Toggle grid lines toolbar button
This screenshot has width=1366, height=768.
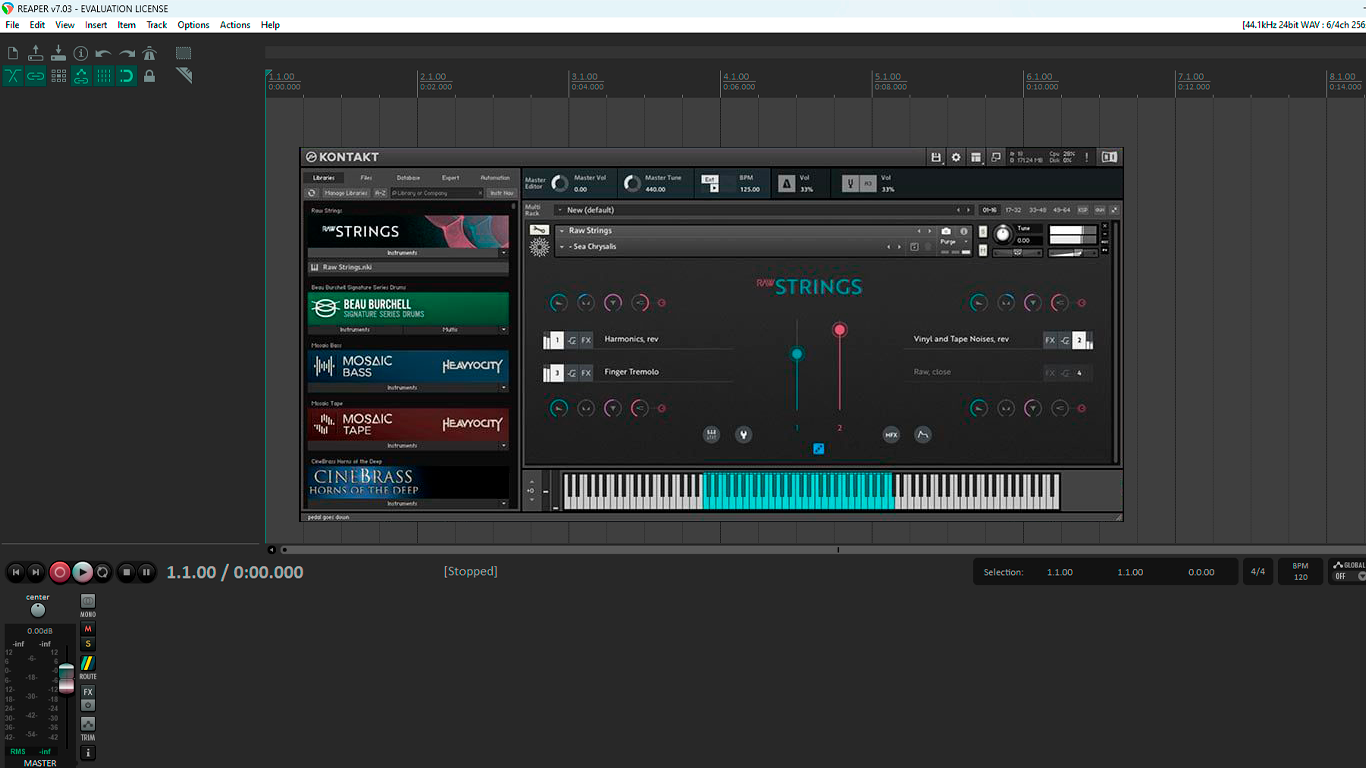tap(104, 76)
